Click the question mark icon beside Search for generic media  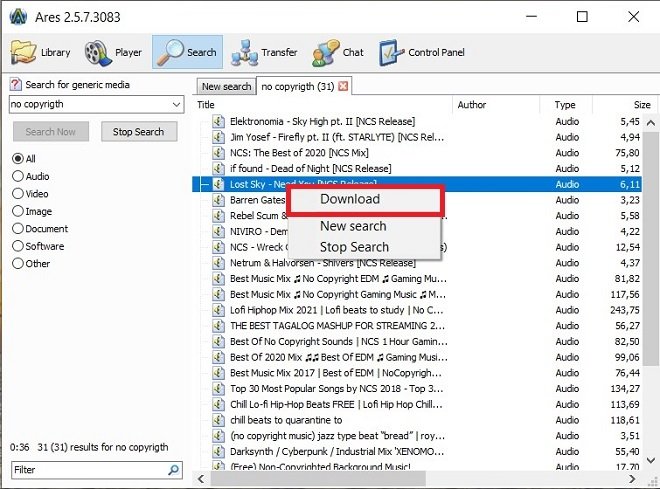pyautogui.click(x=16, y=84)
